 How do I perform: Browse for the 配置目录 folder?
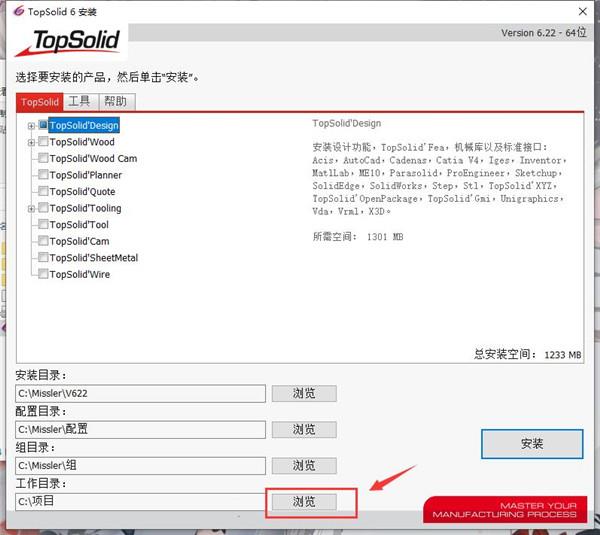pyautogui.click(x=304, y=430)
